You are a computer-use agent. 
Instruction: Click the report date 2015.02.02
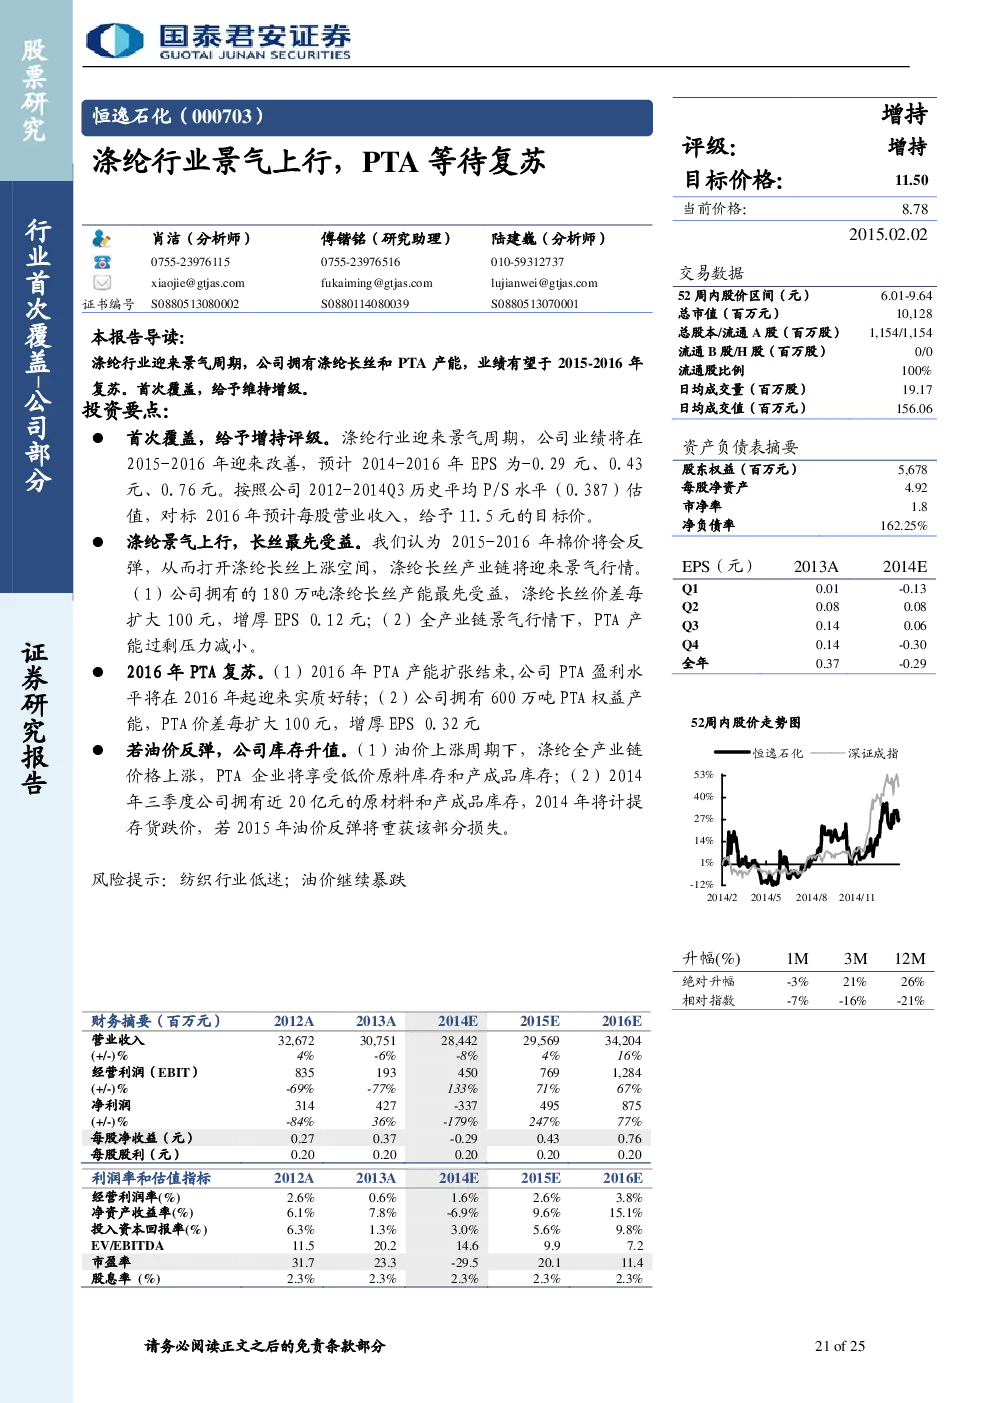click(x=888, y=234)
